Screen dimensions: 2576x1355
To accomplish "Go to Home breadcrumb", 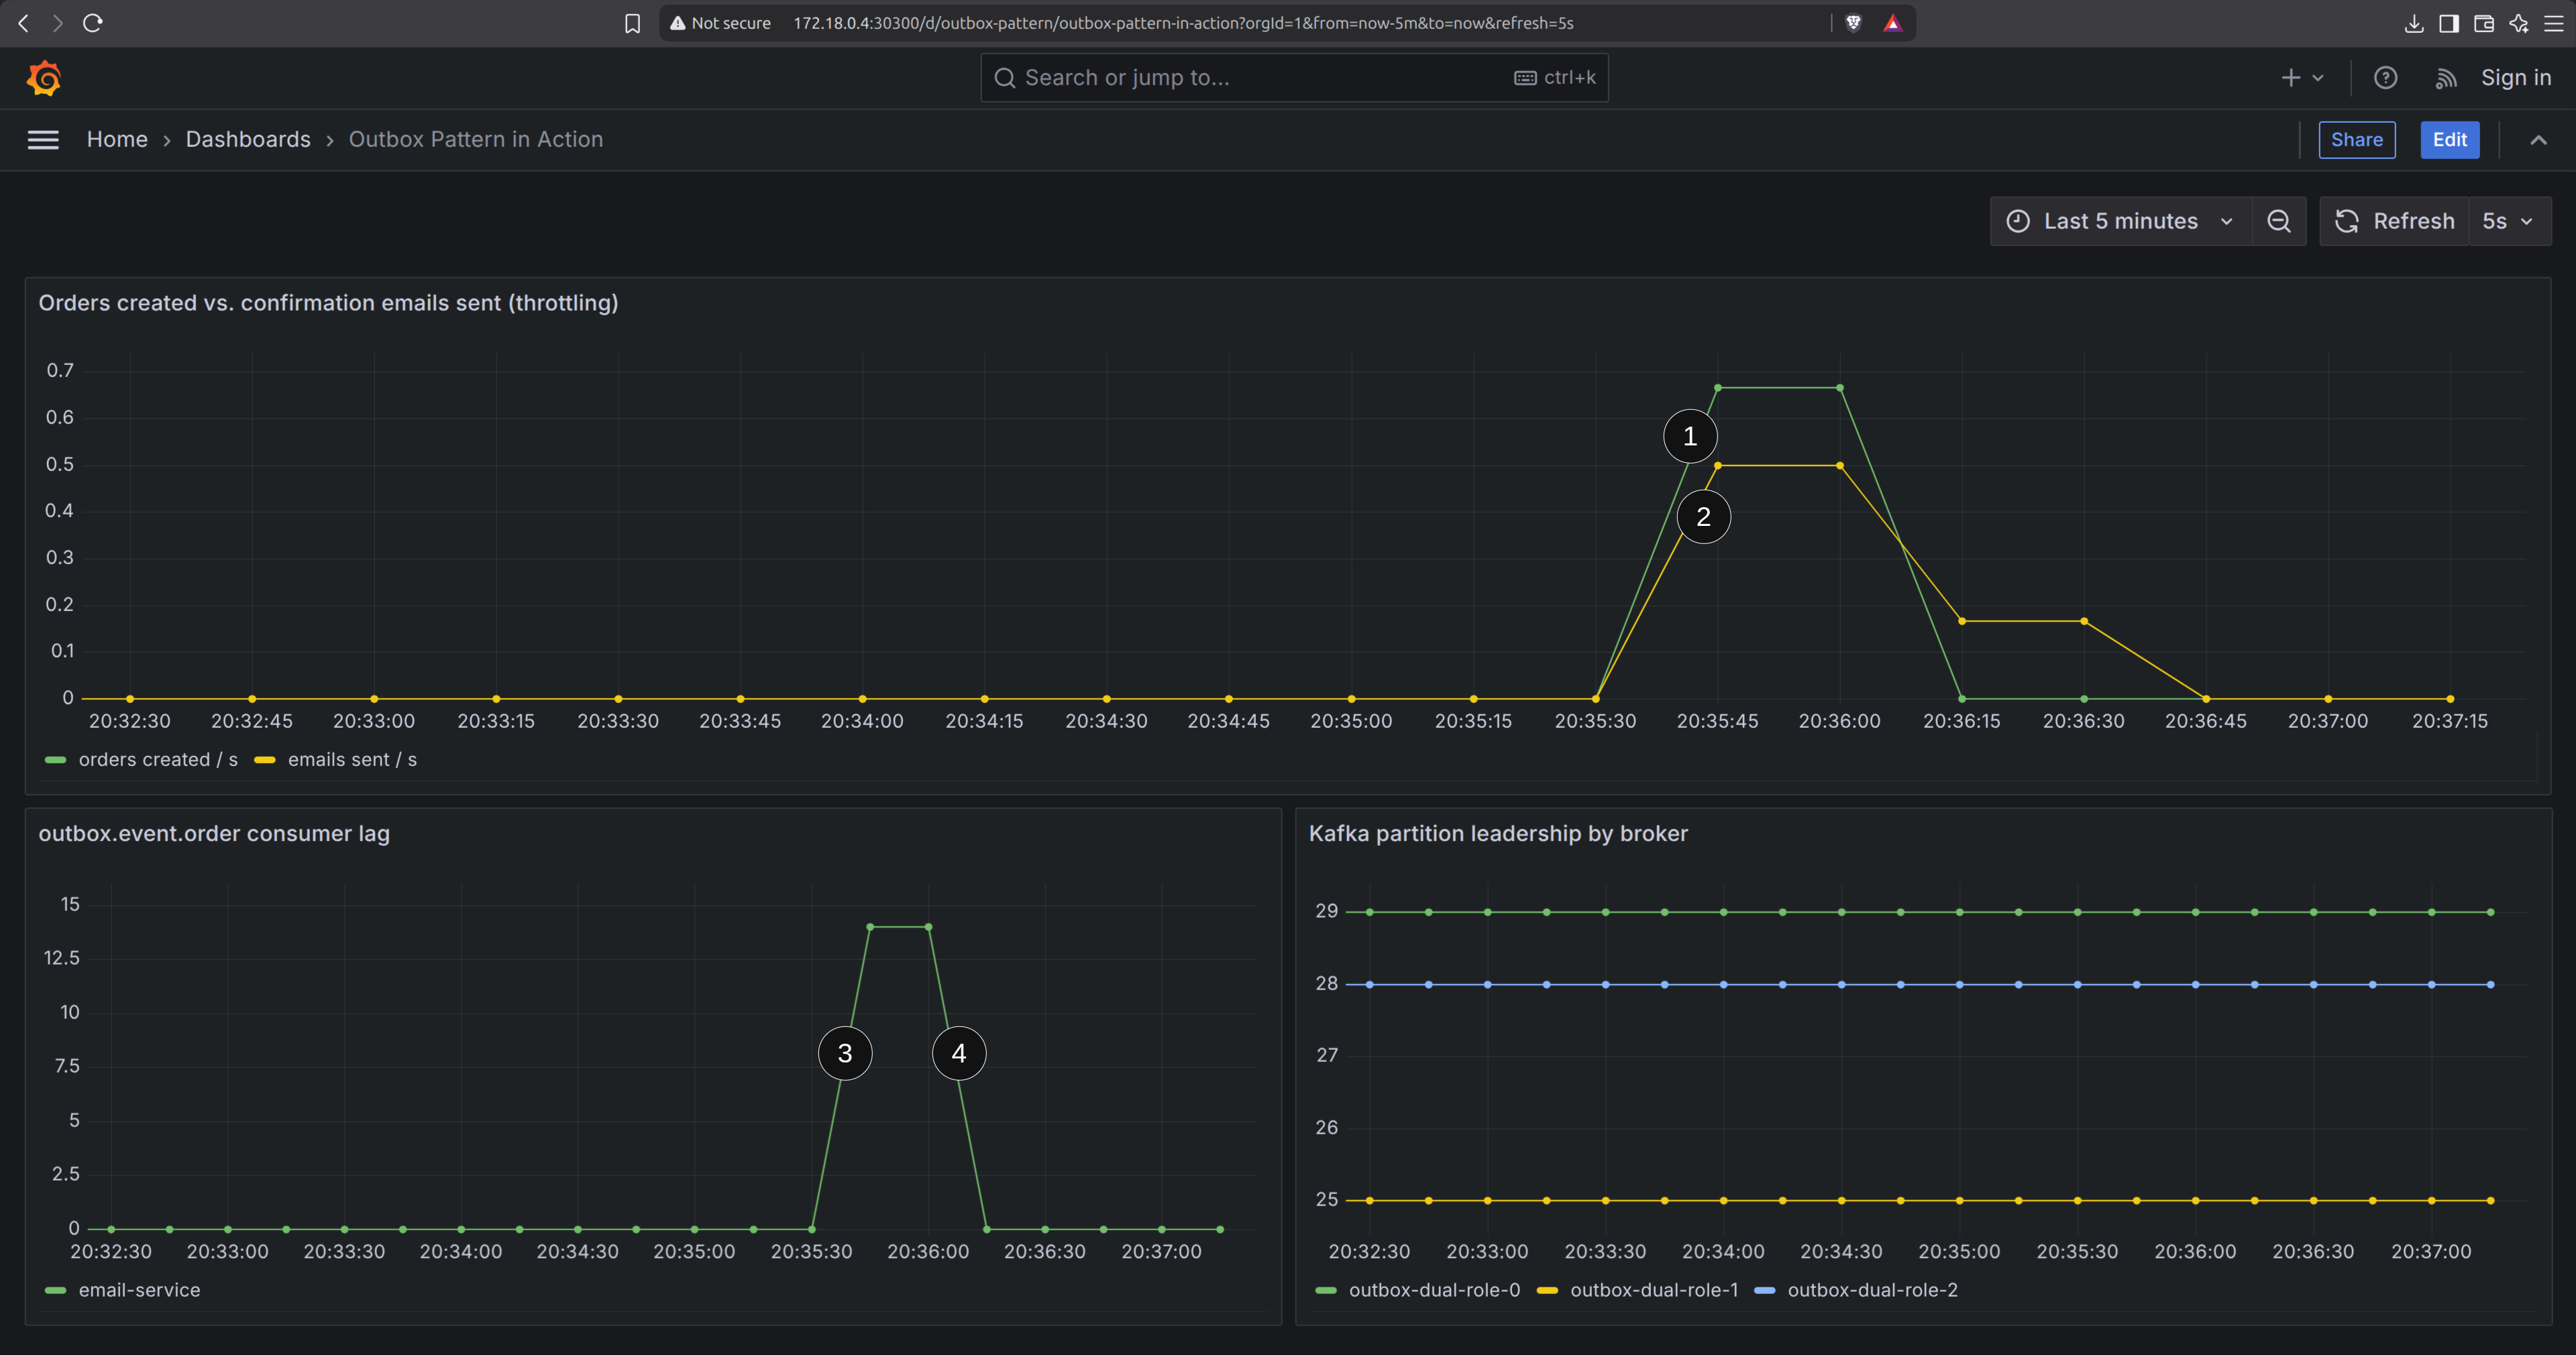I will point(117,140).
